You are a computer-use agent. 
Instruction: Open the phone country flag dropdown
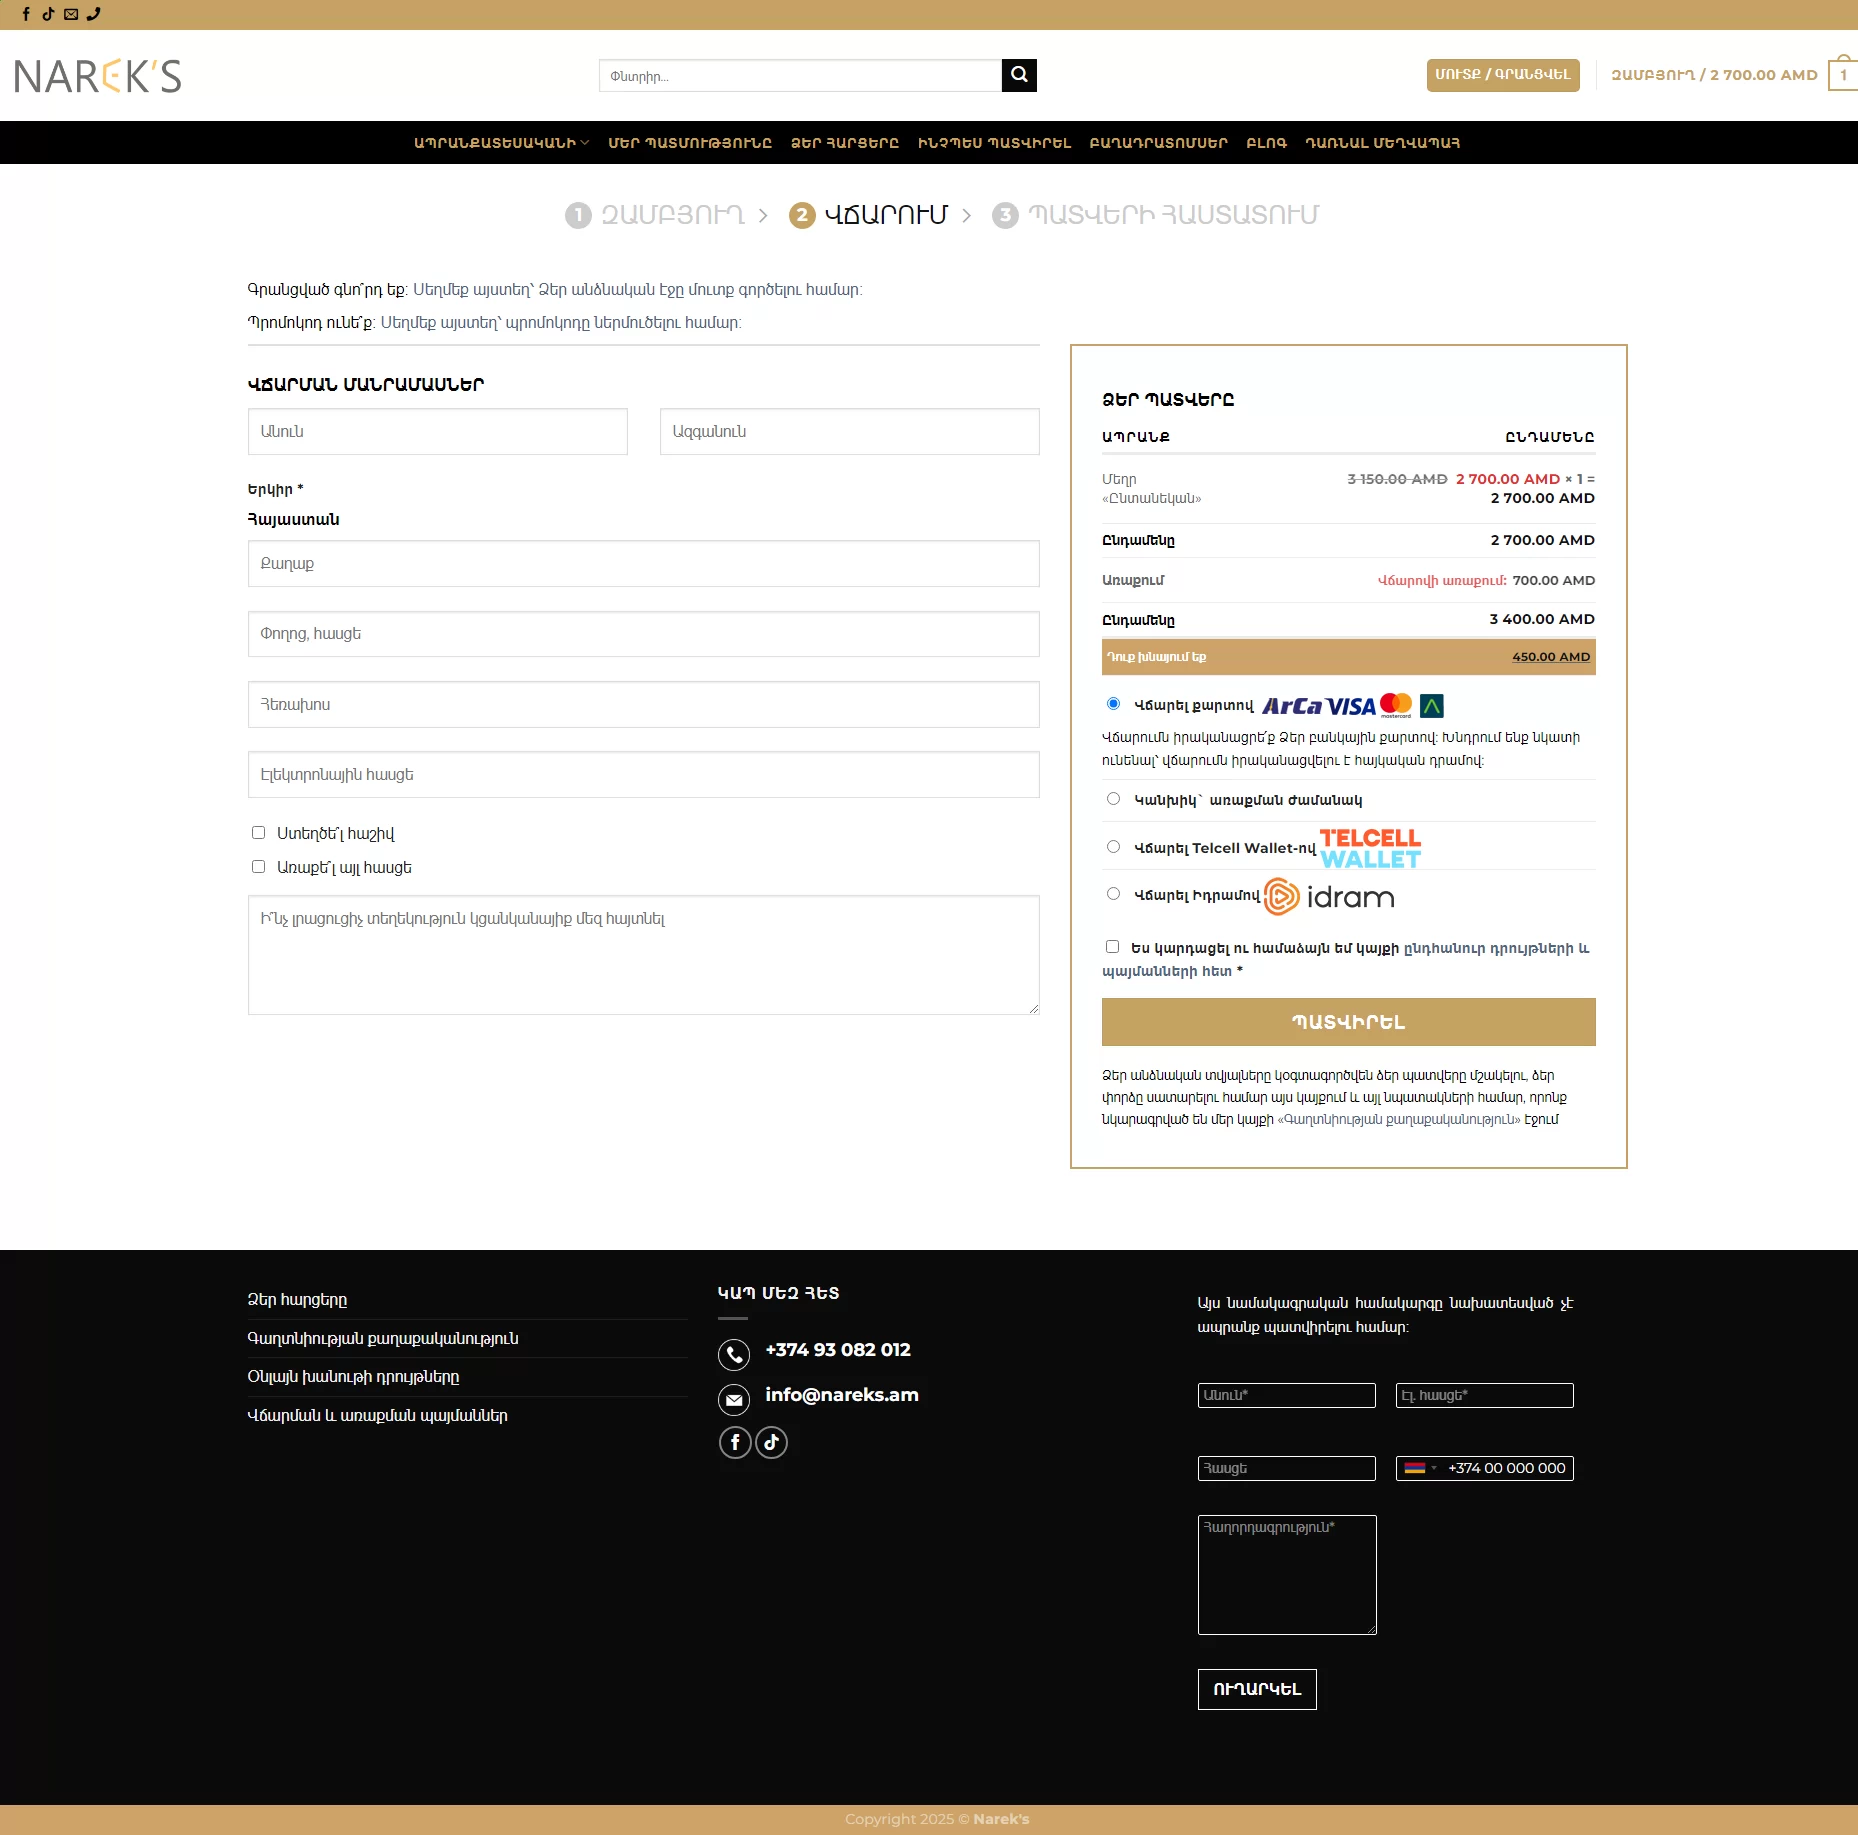(x=1419, y=1468)
